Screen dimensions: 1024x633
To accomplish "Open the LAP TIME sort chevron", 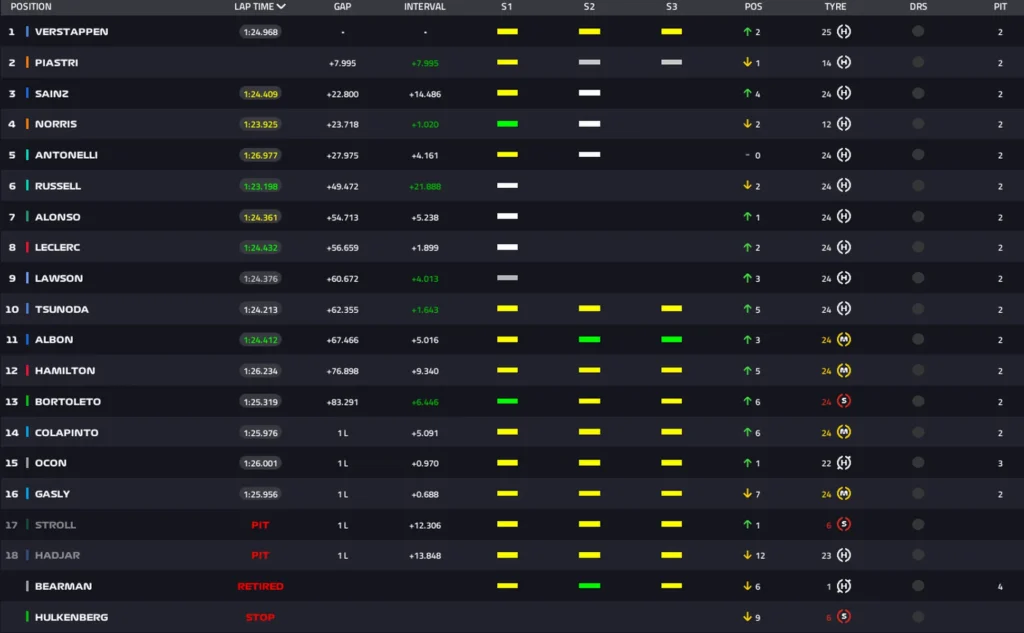I will point(282,6).
